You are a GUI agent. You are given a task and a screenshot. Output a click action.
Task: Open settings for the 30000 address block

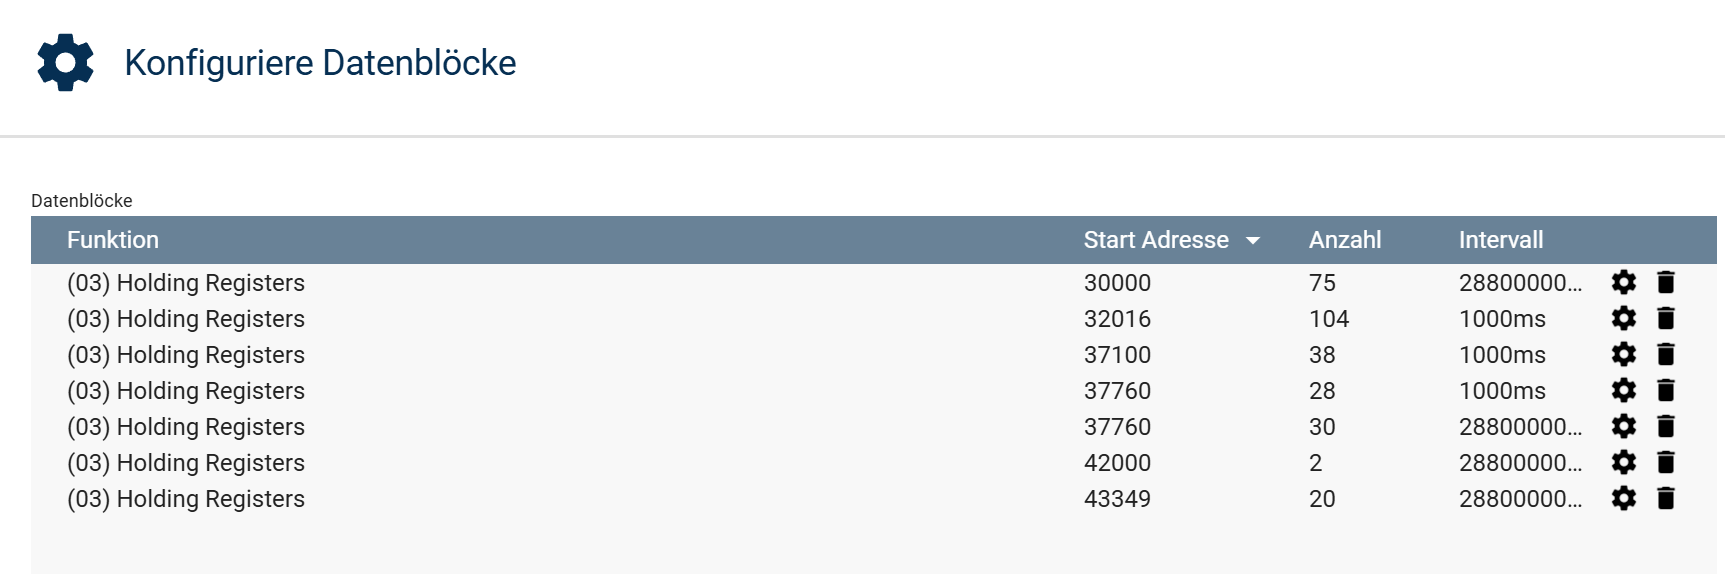(x=1623, y=283)
